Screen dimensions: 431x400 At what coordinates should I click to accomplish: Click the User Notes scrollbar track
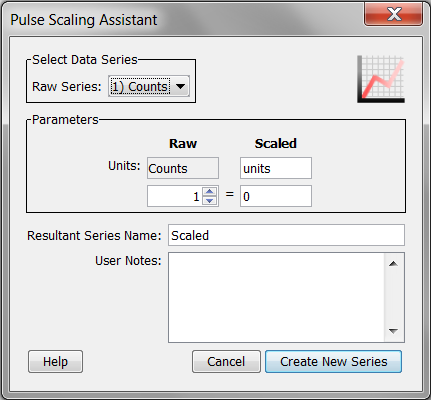(x=393, y=297)
